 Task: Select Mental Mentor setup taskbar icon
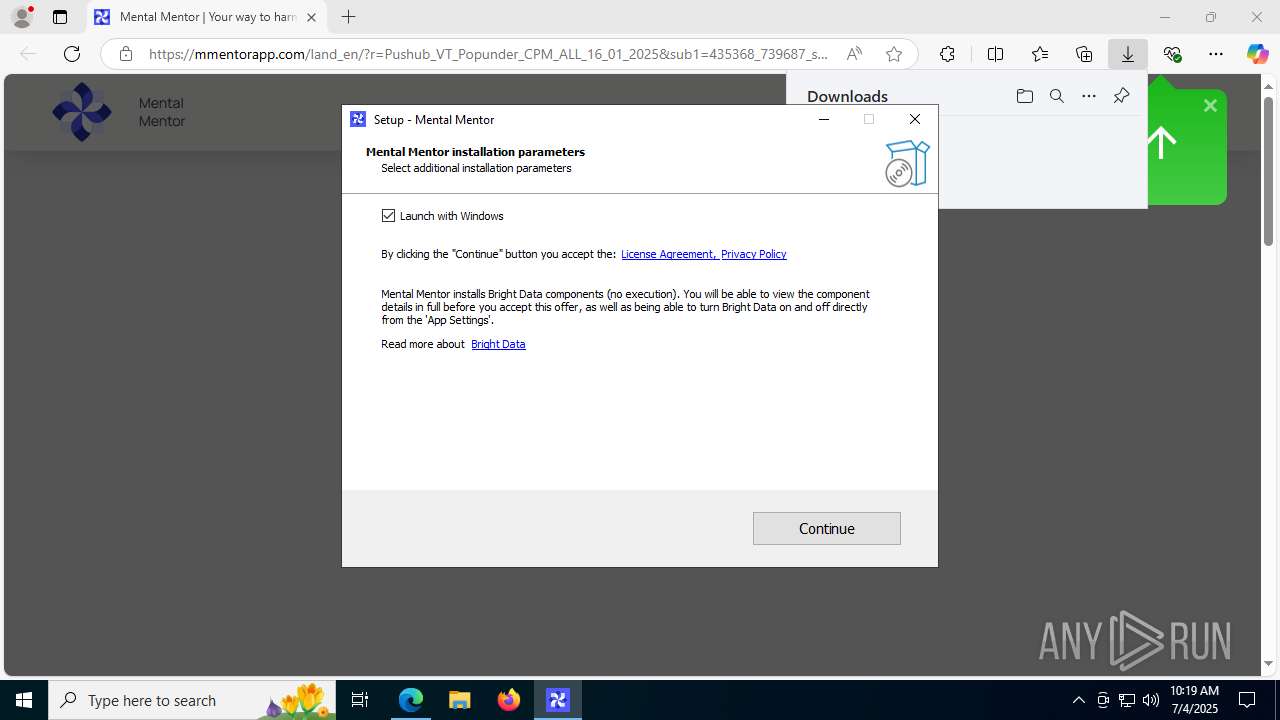tap(558, 700)
